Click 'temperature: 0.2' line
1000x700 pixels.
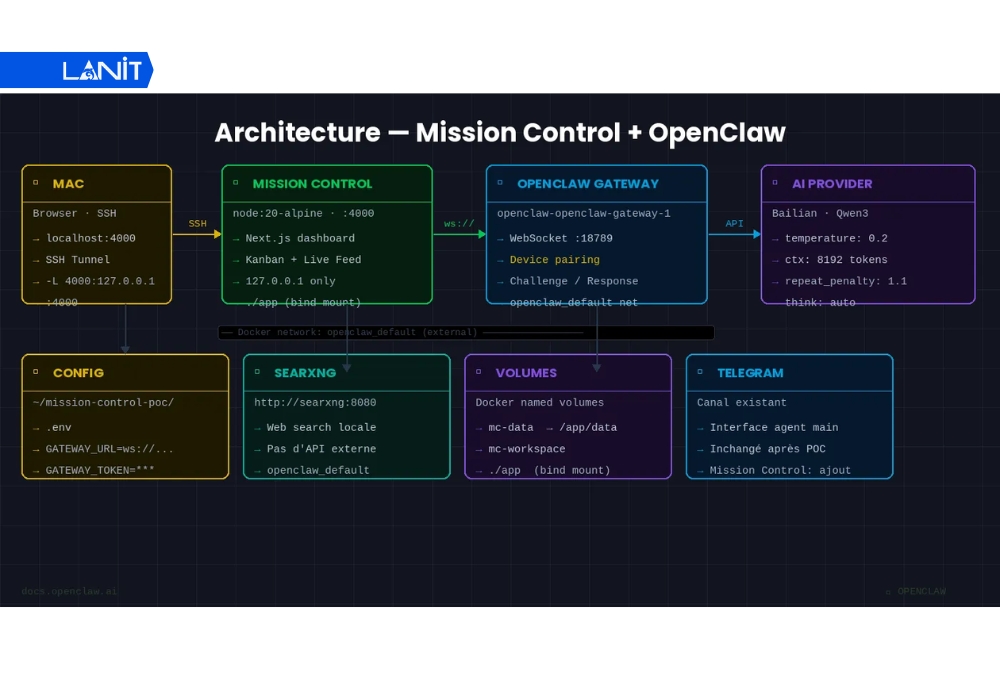[x=836, y=238]
